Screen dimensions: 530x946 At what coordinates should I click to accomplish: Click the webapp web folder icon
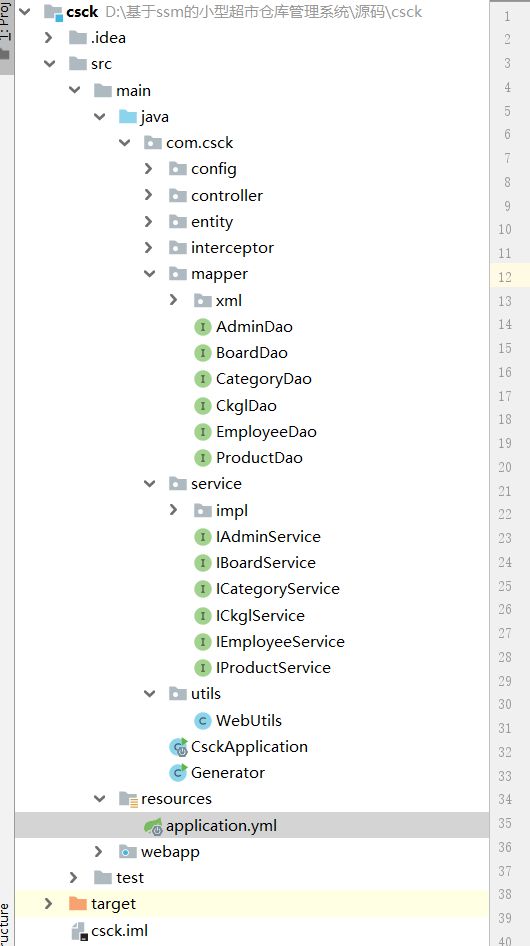pos(128,852)
